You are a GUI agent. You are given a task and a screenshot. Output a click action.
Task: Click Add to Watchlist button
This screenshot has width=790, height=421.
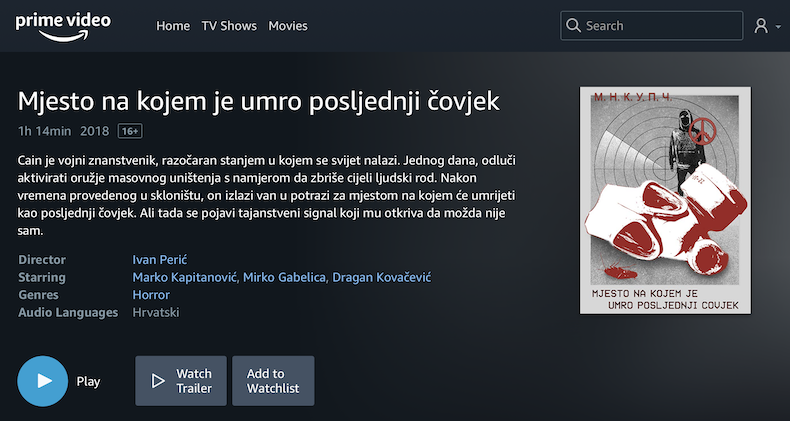[x=273, y=381]
